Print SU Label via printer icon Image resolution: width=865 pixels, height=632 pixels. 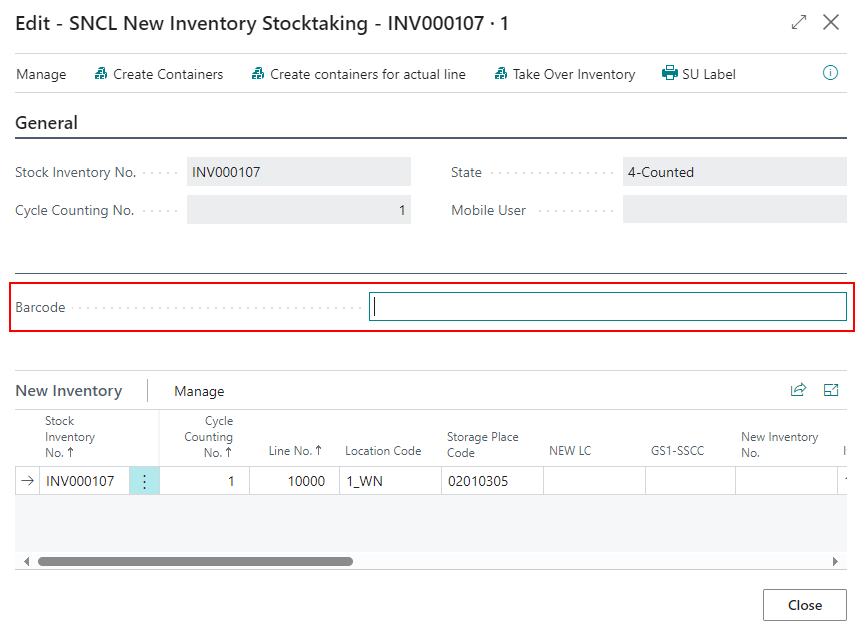click(670, 74)
